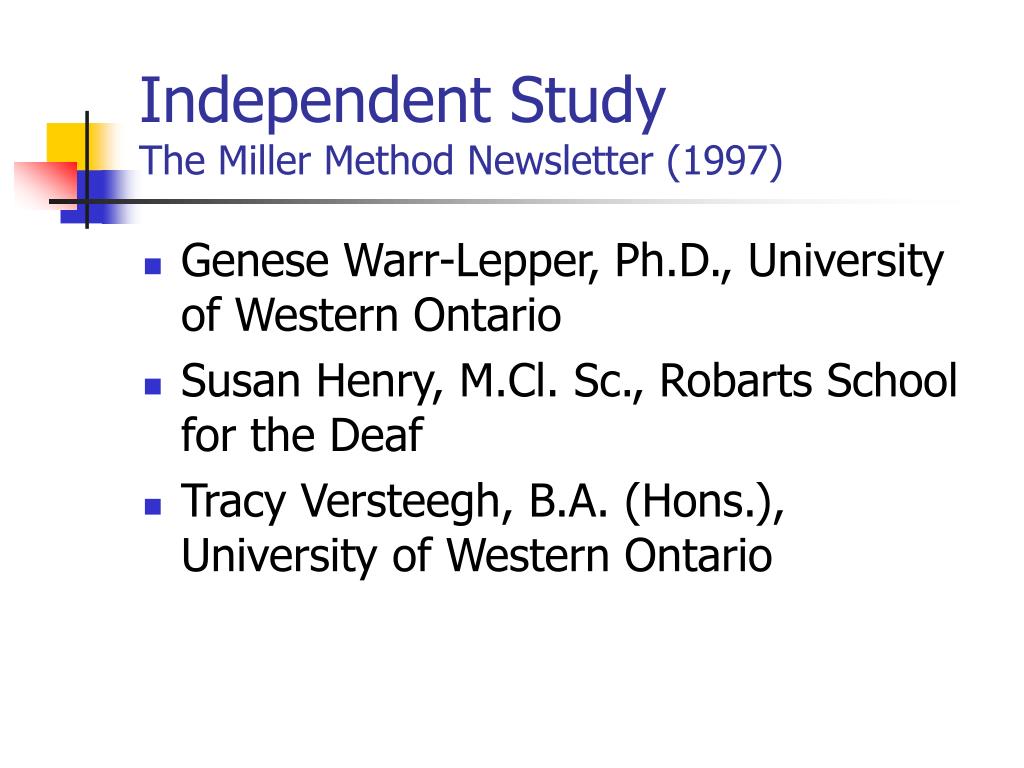Click the "for the Deaf" line
Viewport: 1024px width, 768px height.
pos(302,435)
